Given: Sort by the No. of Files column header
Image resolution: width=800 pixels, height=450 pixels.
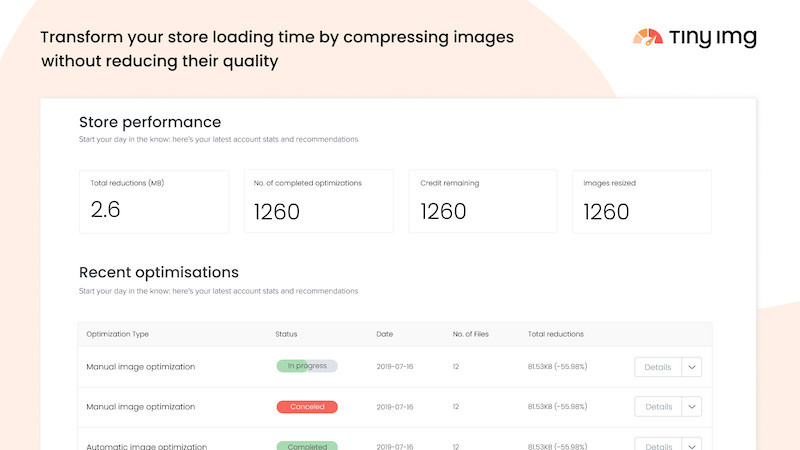Looking at the screenshot, I should [x=470, y=334].
